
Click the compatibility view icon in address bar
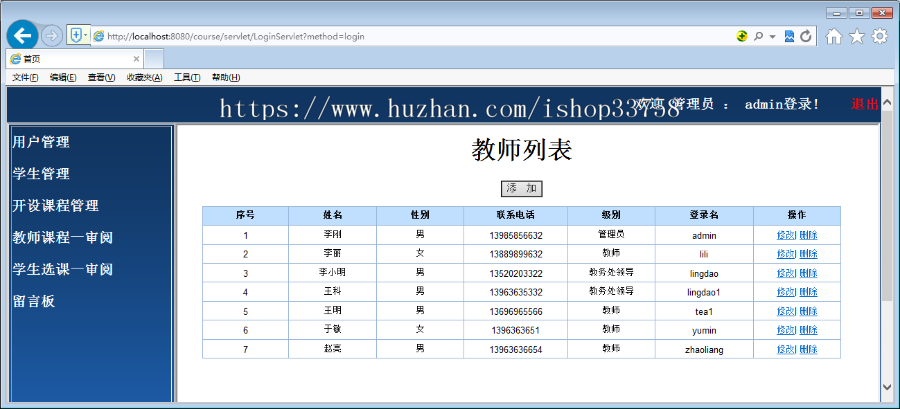pyautogui.click(x=742, y=36)
